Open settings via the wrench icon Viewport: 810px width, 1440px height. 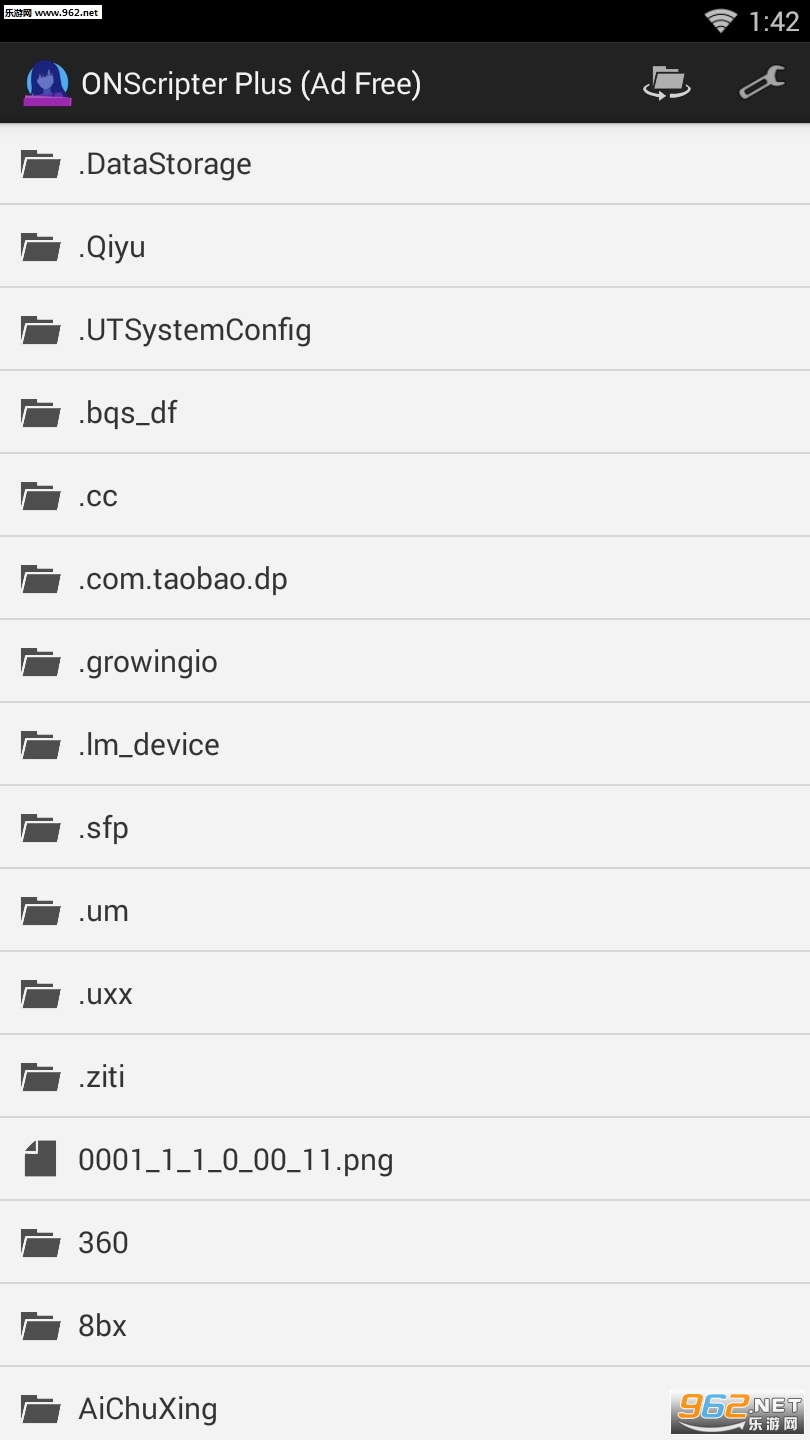pyautogui.click(x=761, y=83)
